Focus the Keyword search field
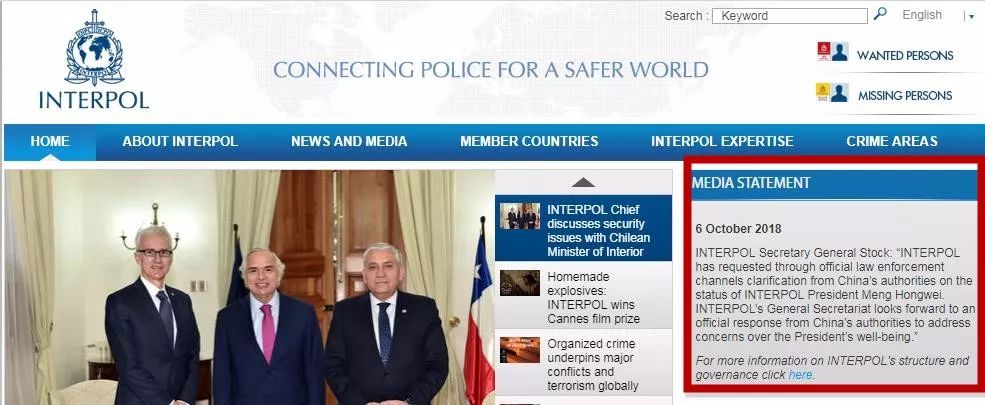The height and width of the screenshot is (405, 985). [789, 16]
